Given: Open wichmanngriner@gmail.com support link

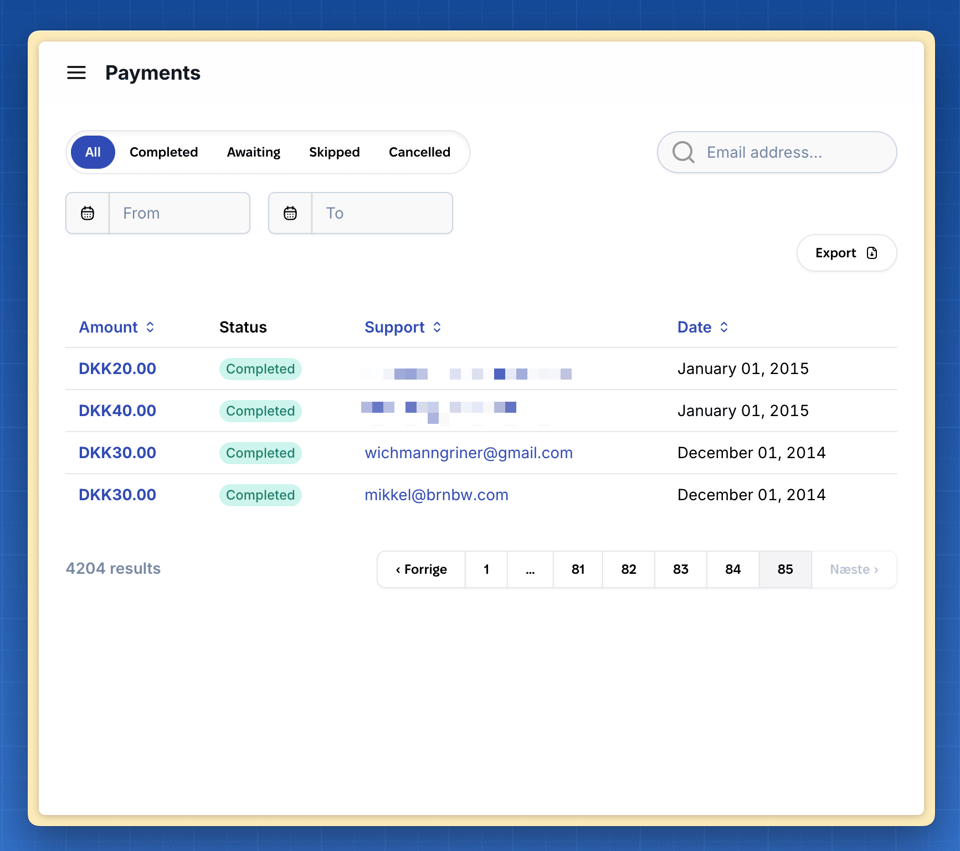Looking at the screenshot, I should [x=468, y=453].
